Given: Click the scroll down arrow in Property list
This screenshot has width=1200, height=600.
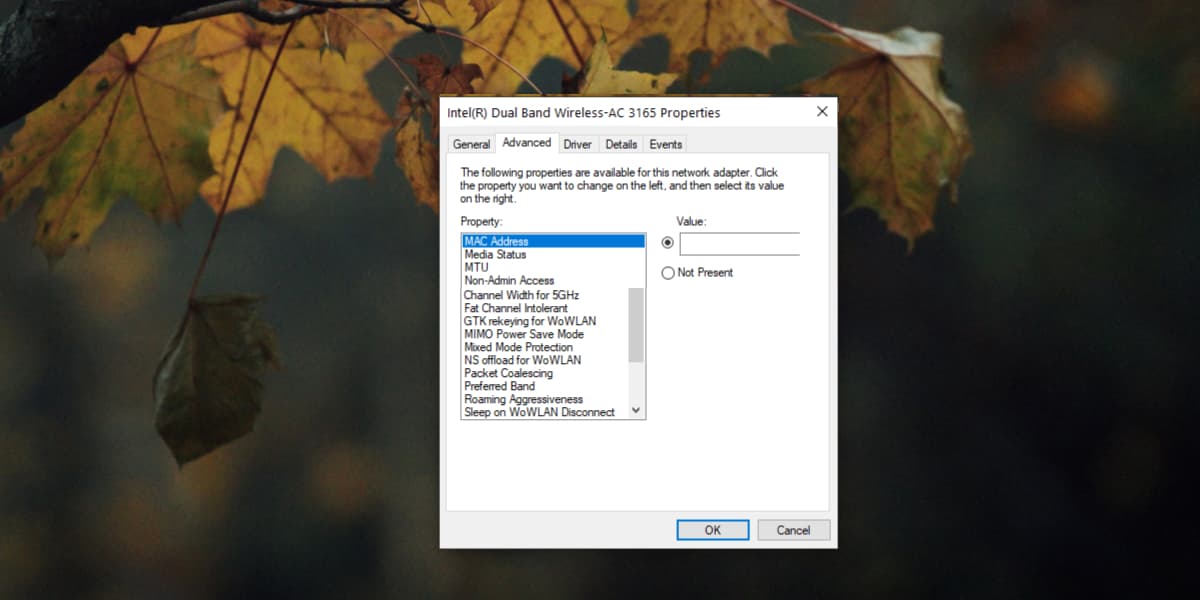Looking at the screenshot, I should click(x=636, y=410).
